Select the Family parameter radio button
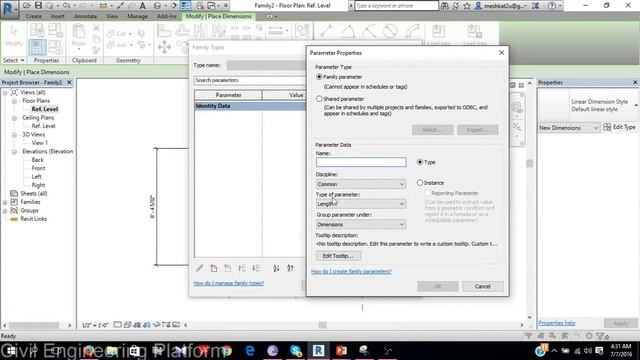640x360 pixels. (x=319, y=77)
